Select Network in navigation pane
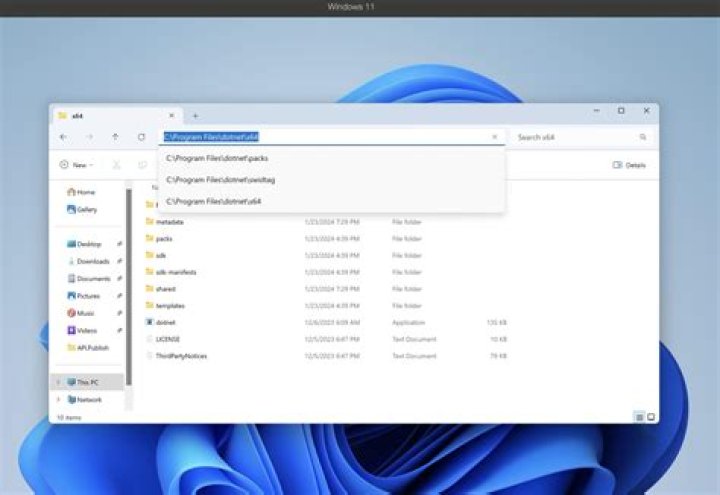 click(85, 399)
